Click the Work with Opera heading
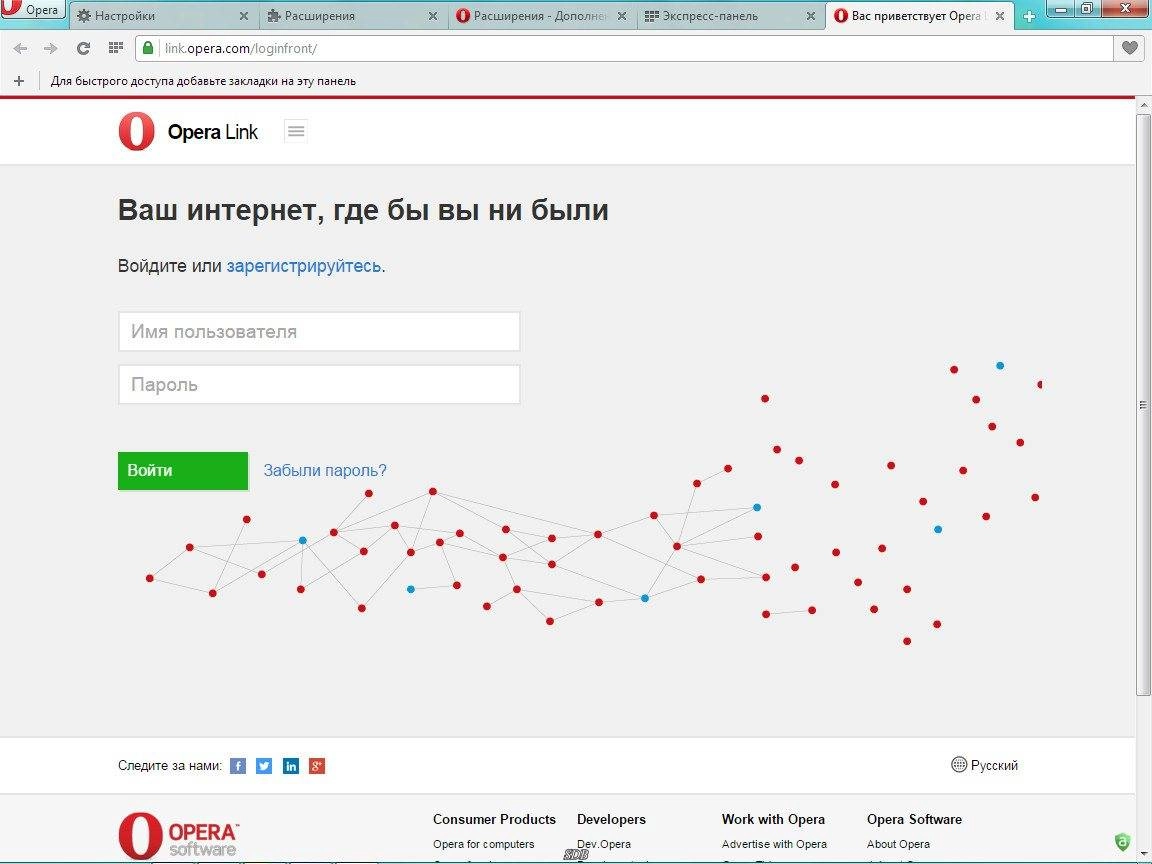This screenshot has width=1152, height=864. (x=773, y=819)
